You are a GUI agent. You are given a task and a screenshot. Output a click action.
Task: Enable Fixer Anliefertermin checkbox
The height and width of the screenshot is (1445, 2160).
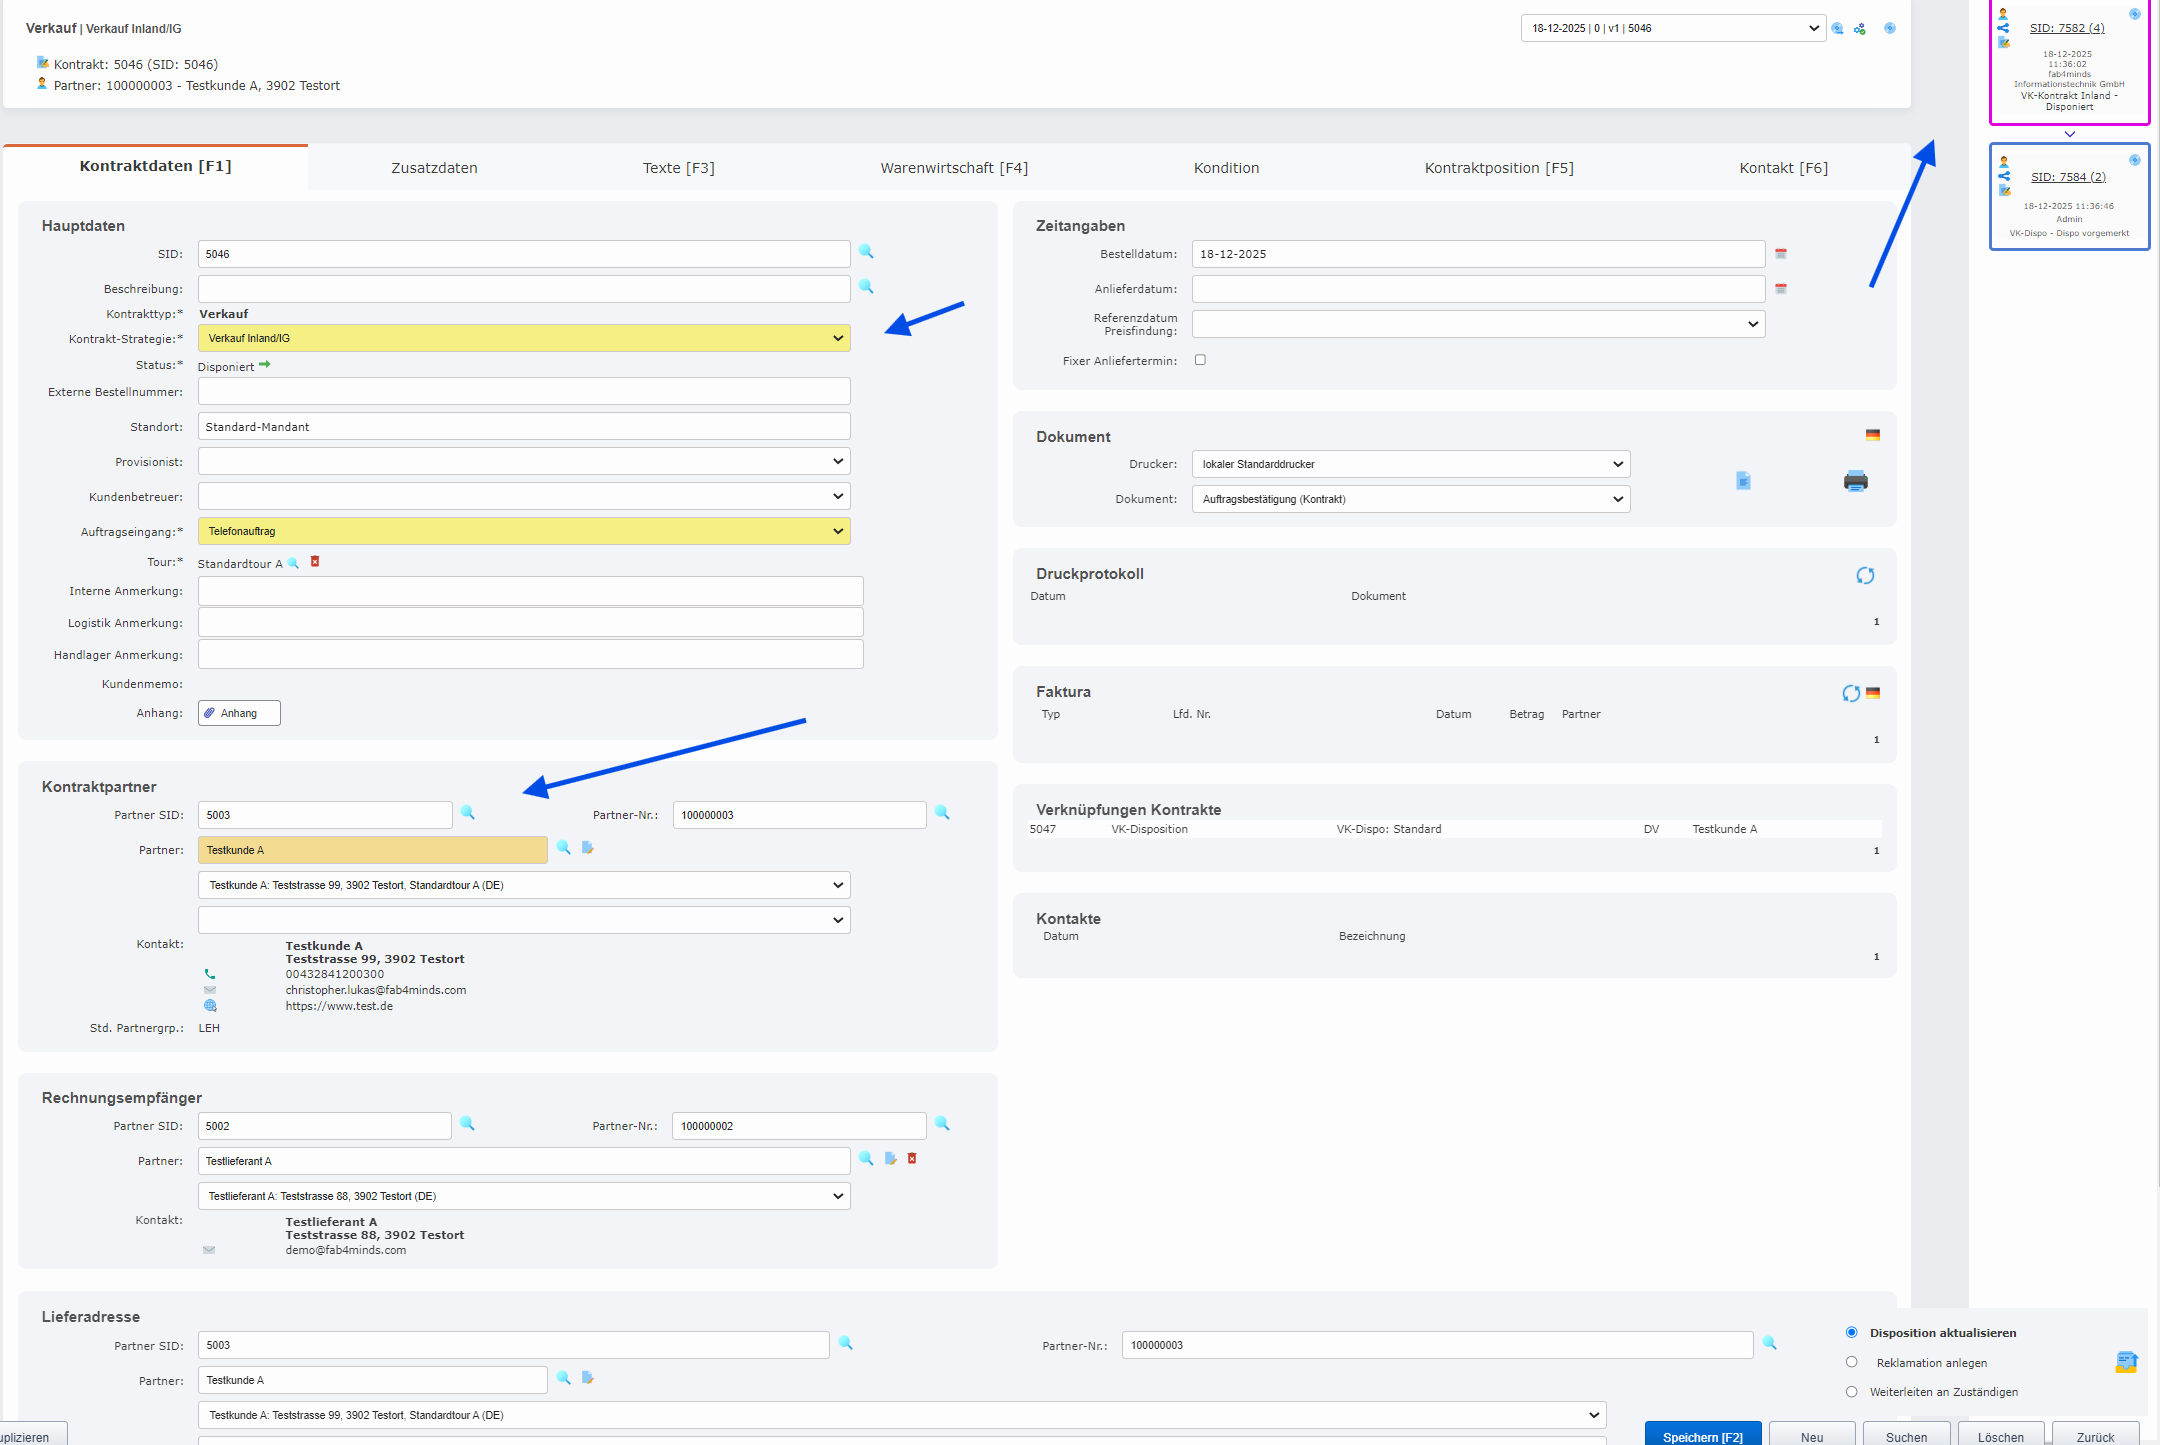click(x=1200, y=360)
